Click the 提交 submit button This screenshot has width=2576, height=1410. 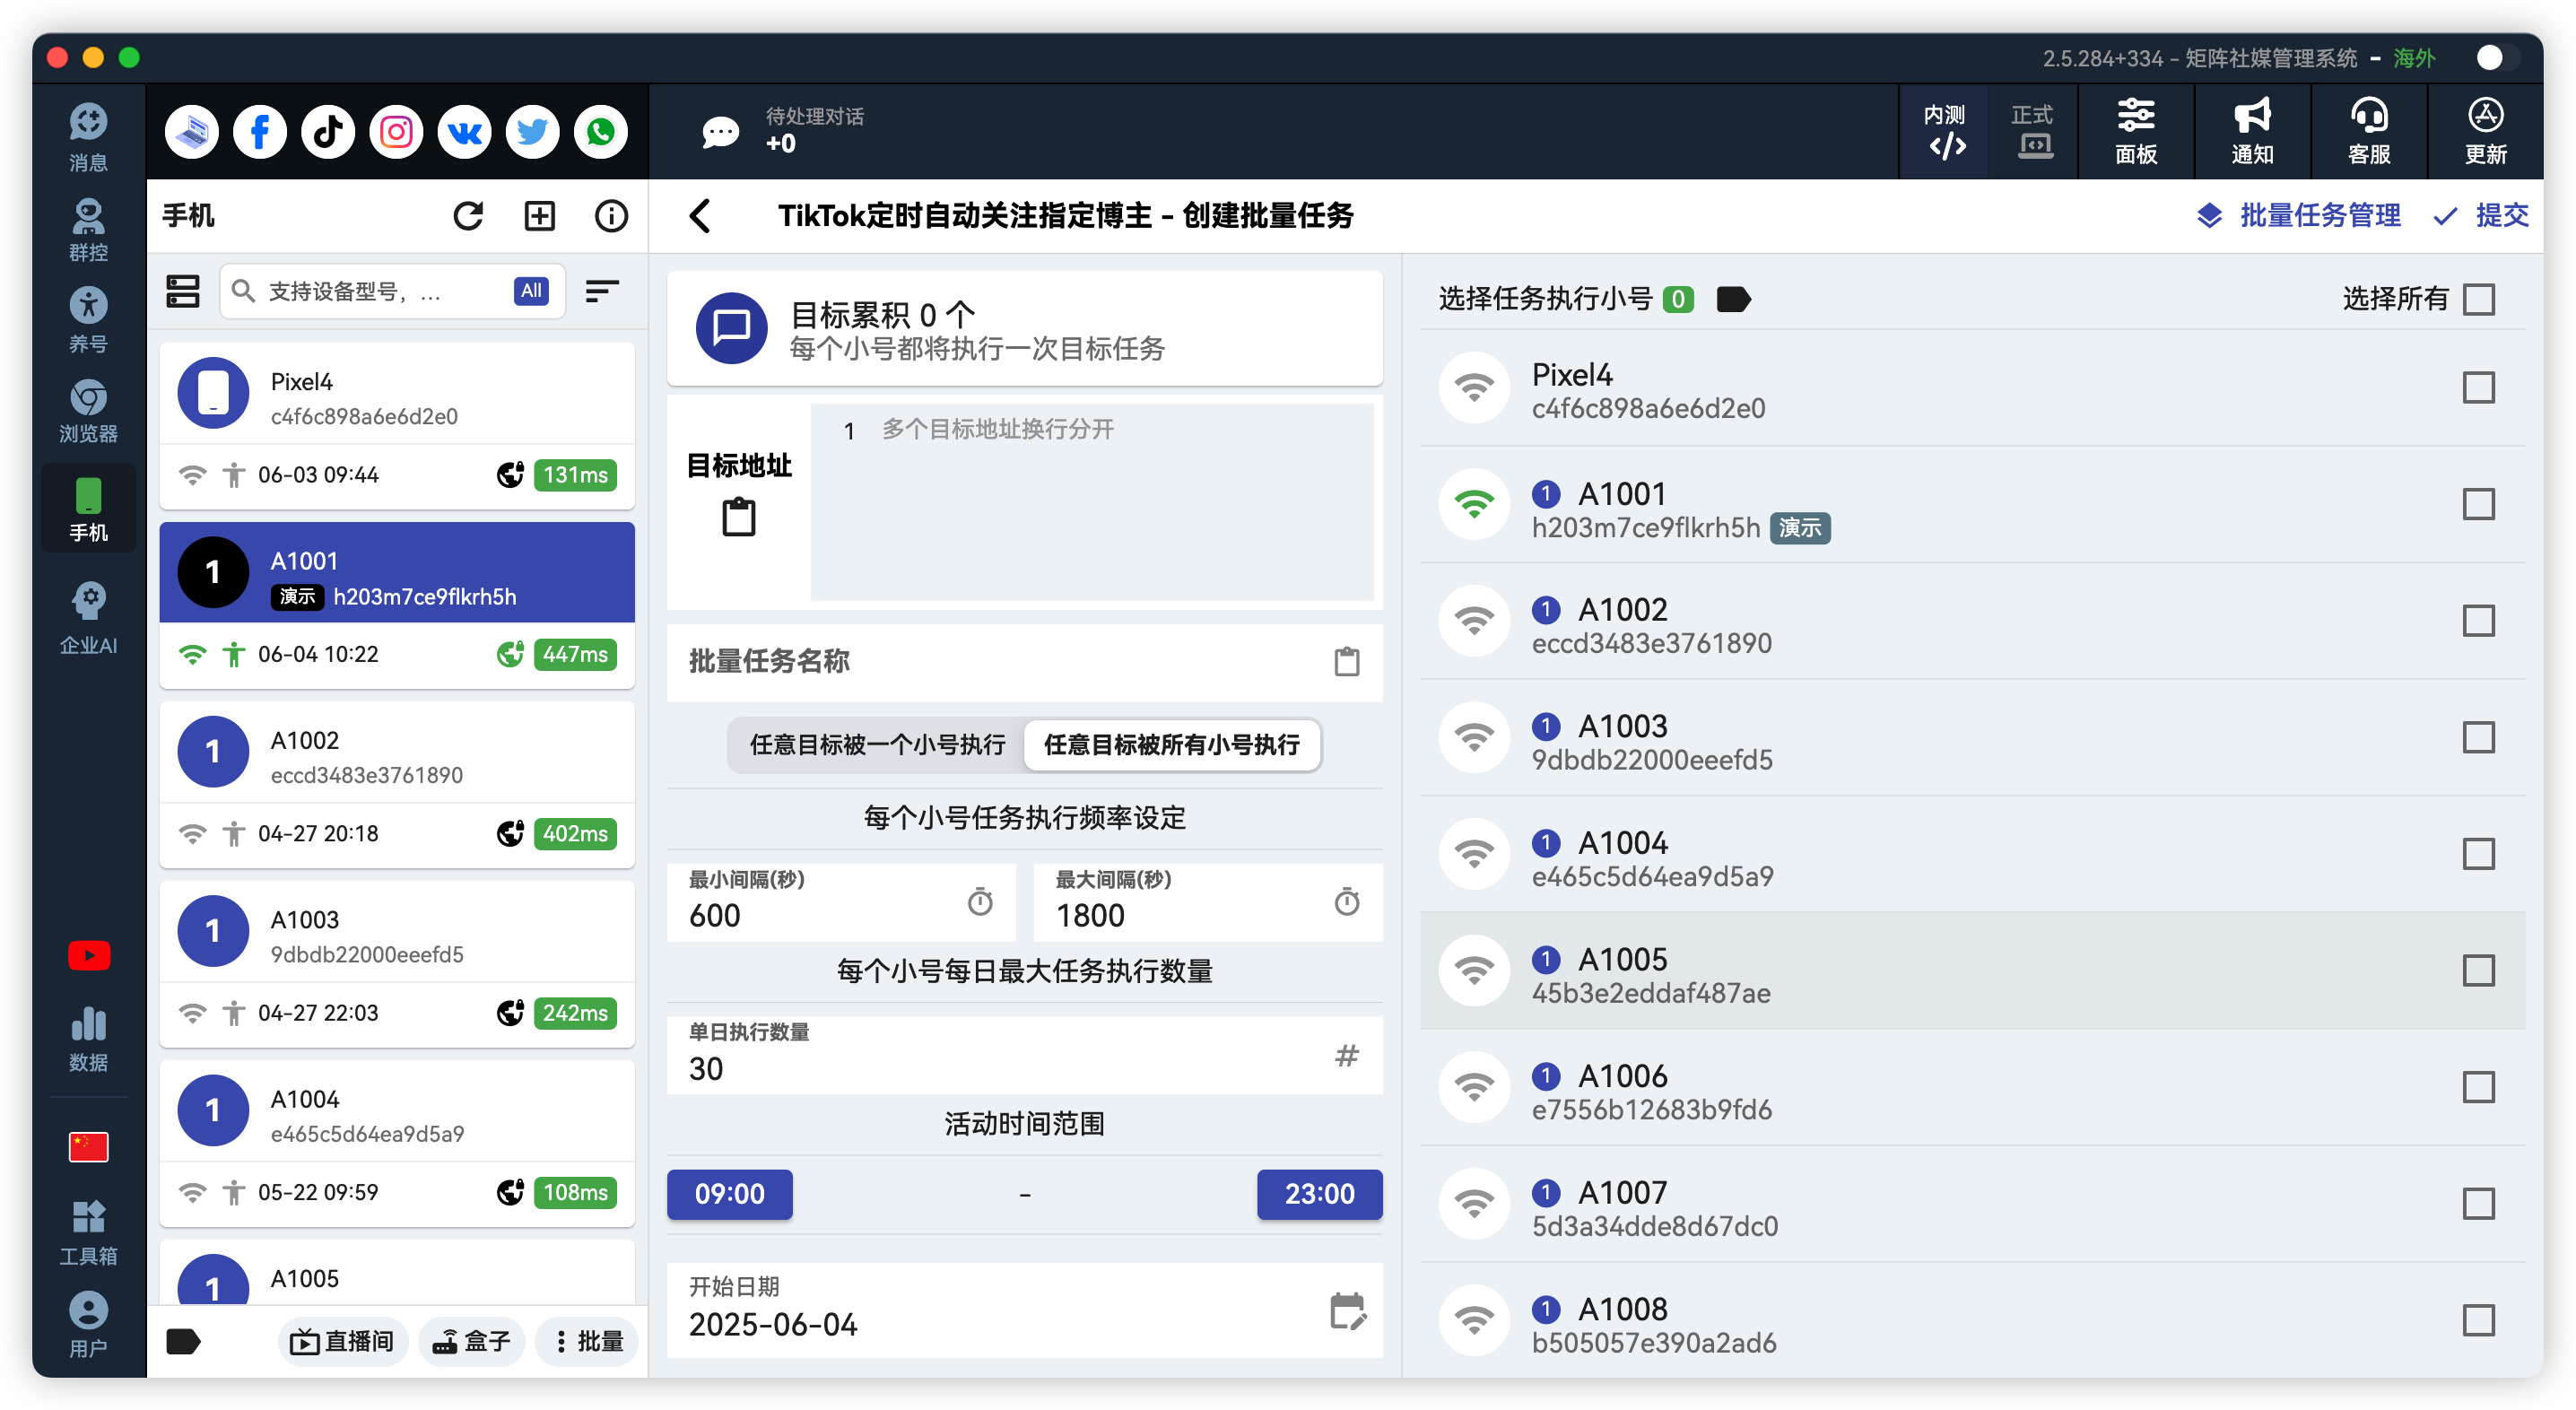(2482, 216)
